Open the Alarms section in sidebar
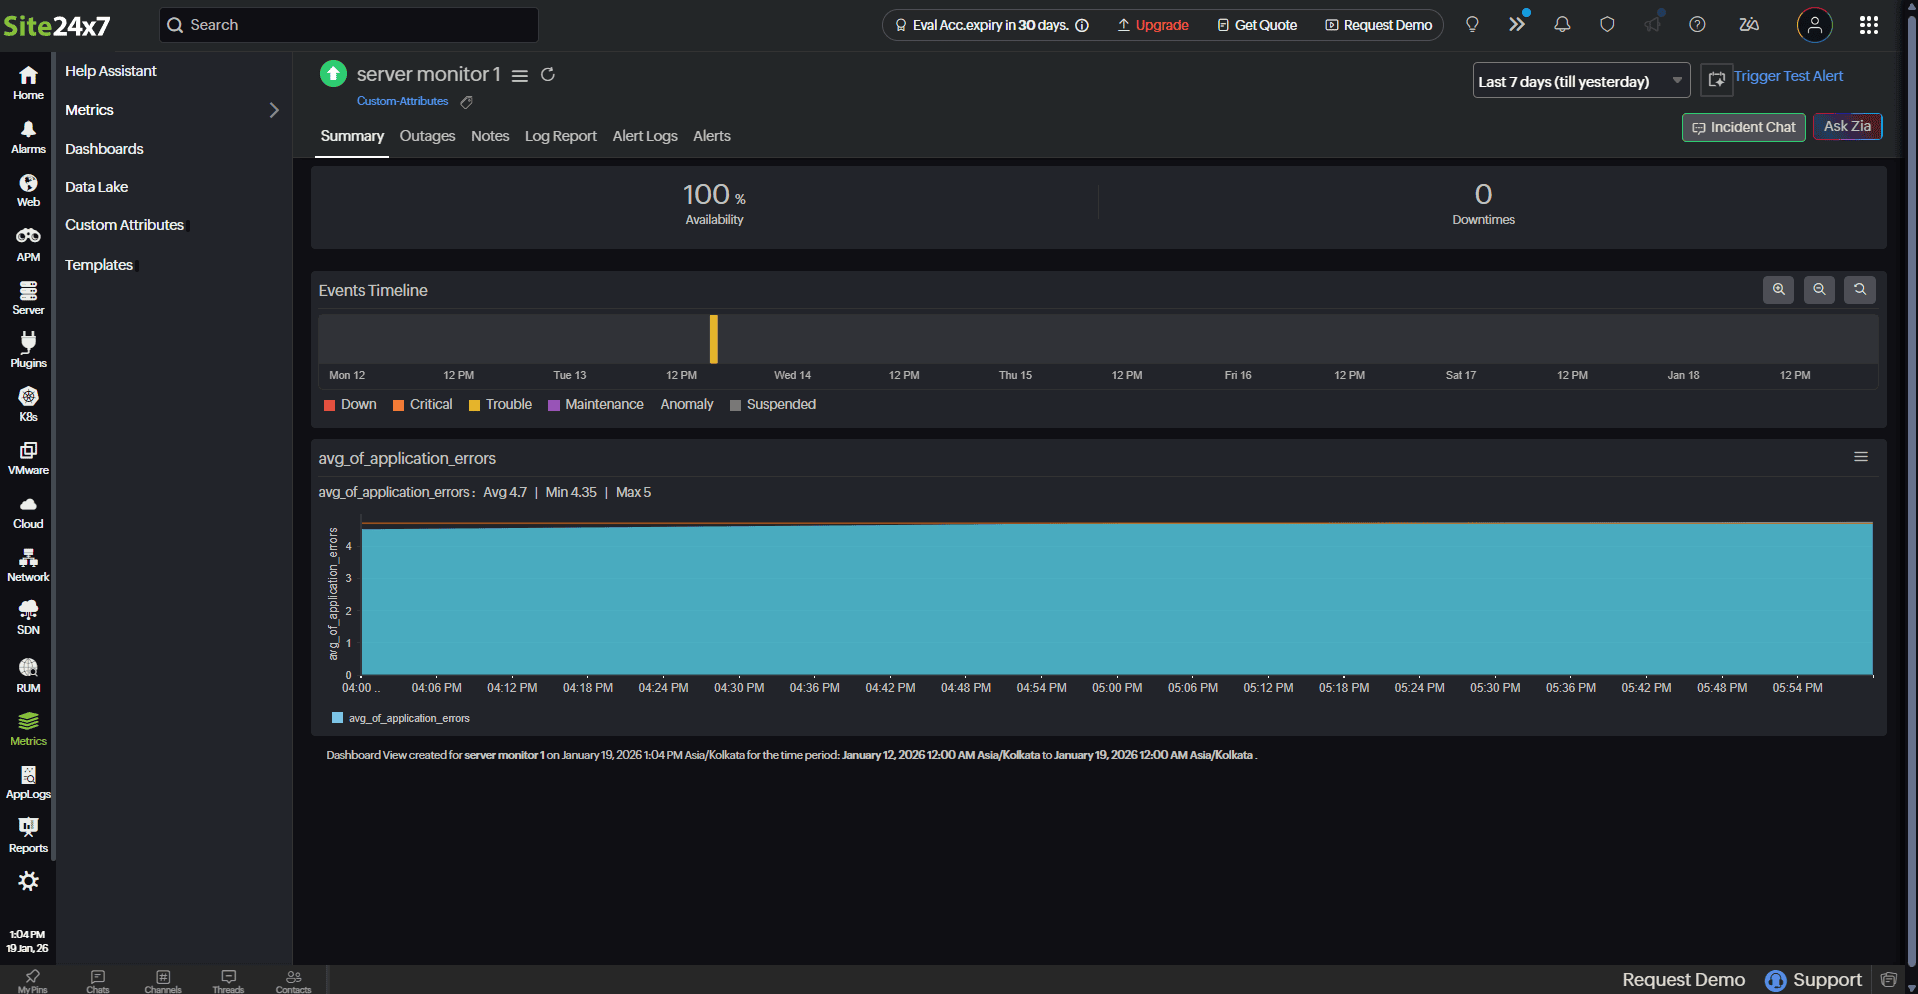The image size is (1918, 994). click(x=28, y=137)
